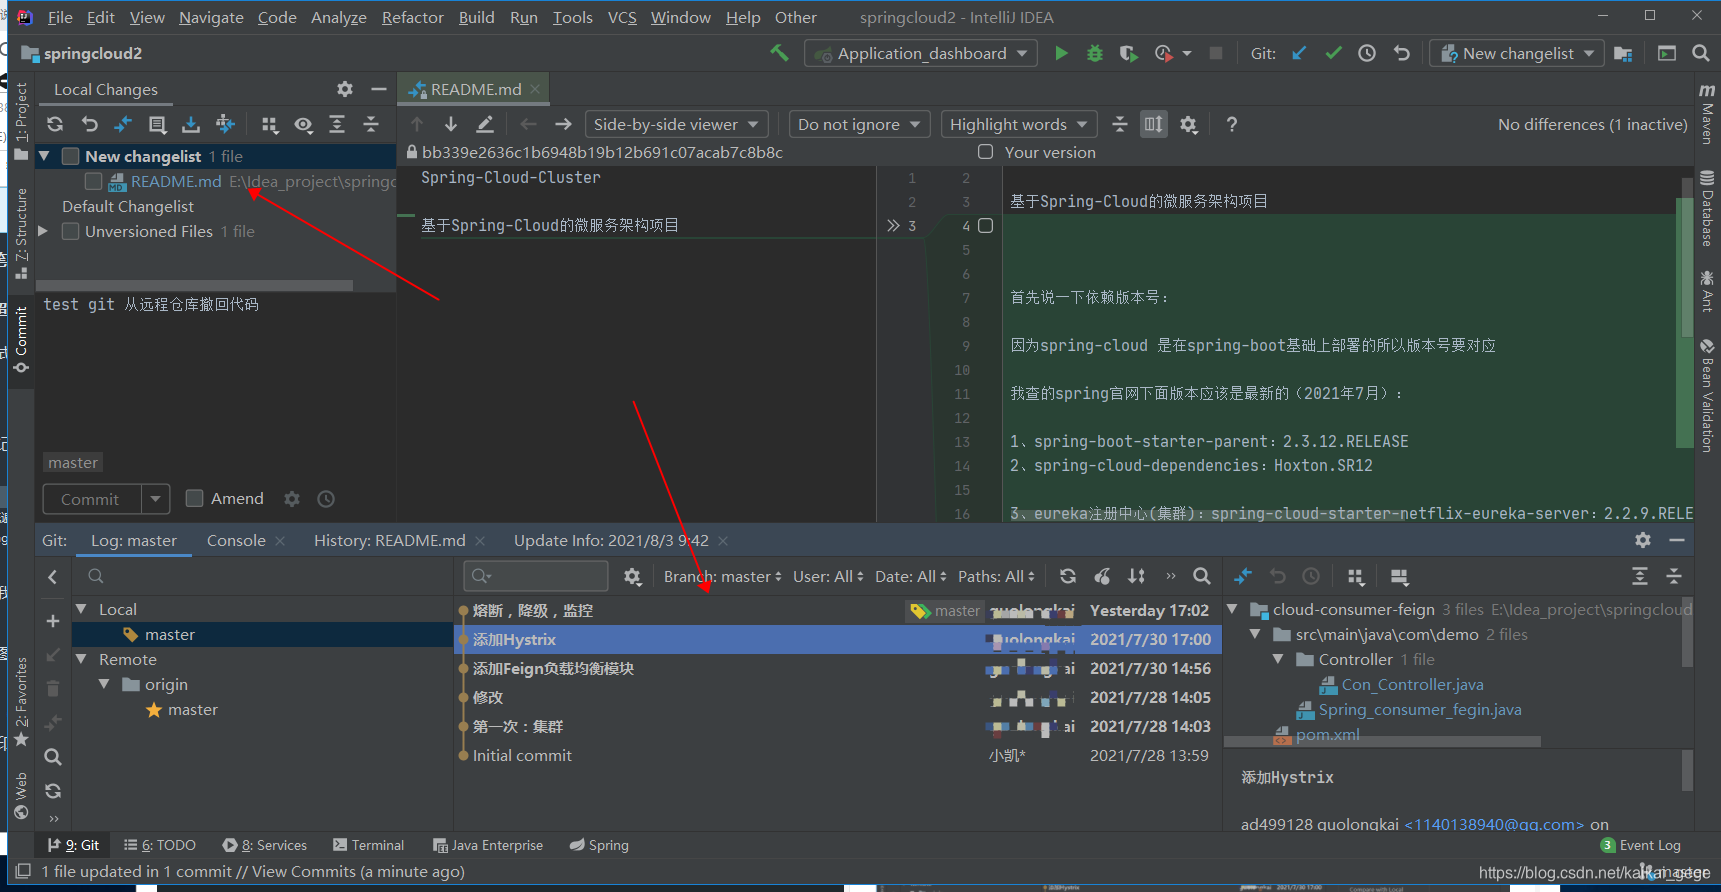The height and width of the screenshot is (892, 1721).
Task: Click plus icon to create new branch
Action: 53,621
